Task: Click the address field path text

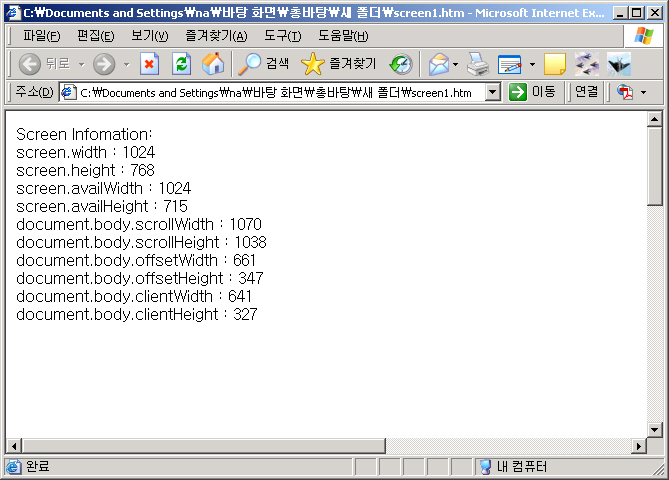Action: coord(276,93)
